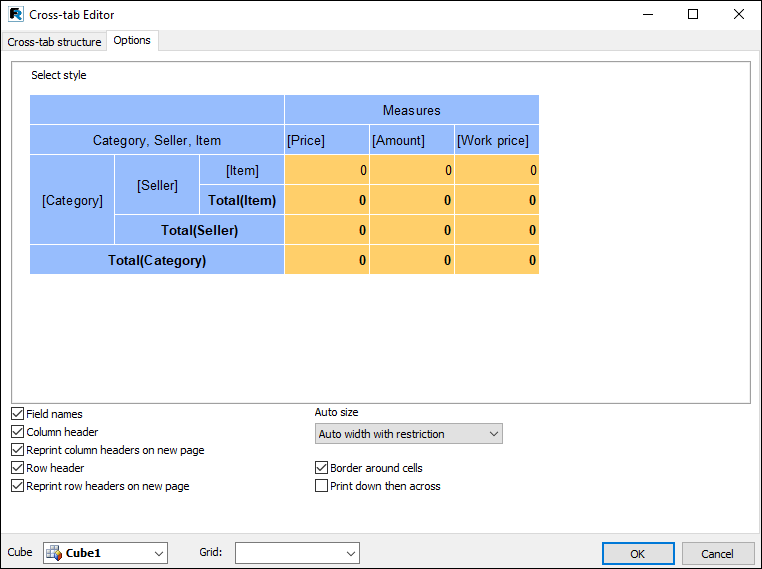This screenshot has width=762, height=569.
Task: Close the Cross-tab Editor window
Action: (738, 15)
